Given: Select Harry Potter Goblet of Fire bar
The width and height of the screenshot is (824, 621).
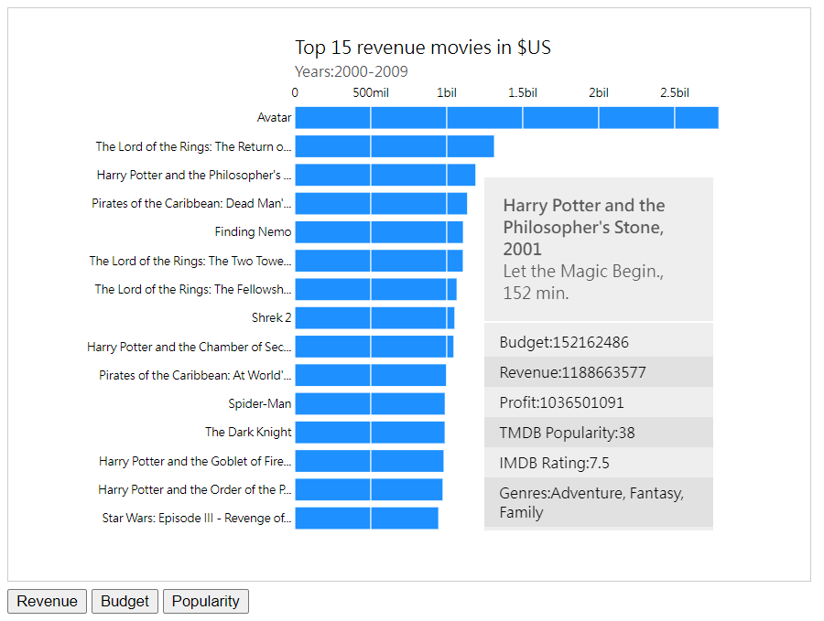Looking at the screenshot, I should (369, 461).
